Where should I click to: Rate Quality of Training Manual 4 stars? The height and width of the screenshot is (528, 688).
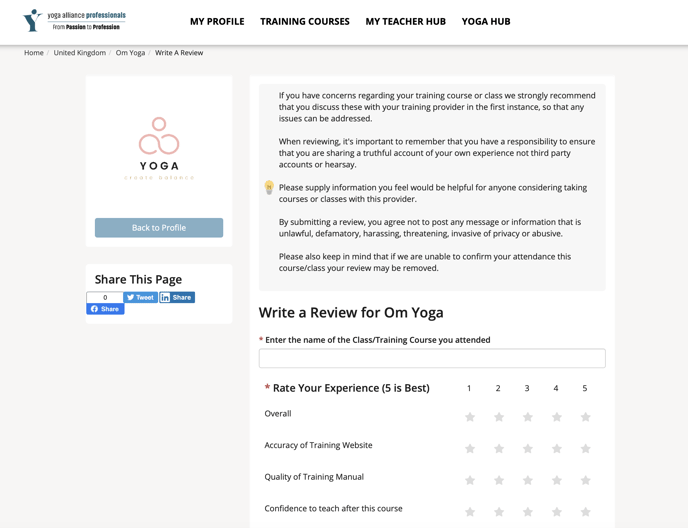pos(557,480)
